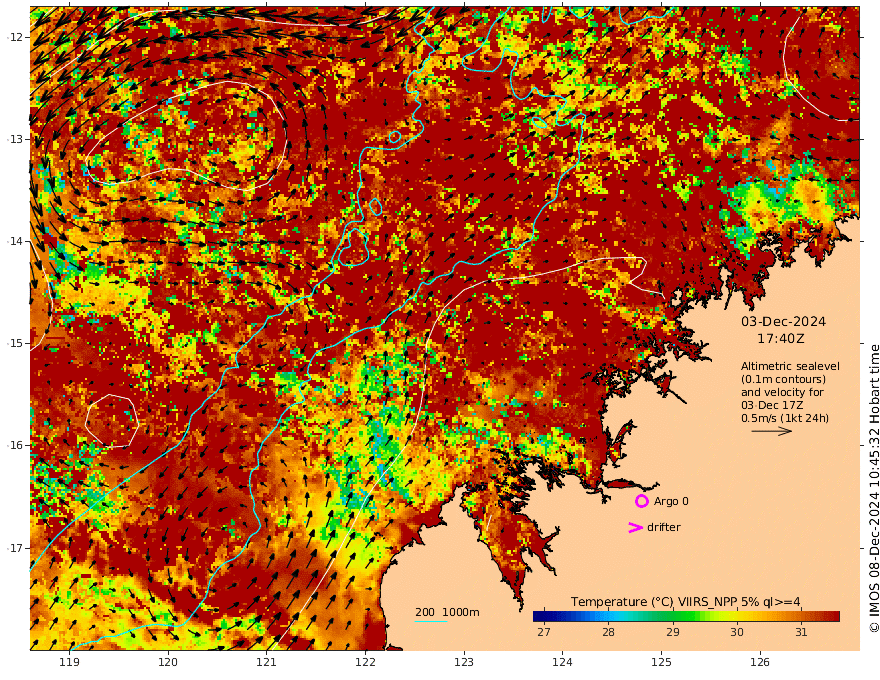Click the magenta drifter arrow legend marker
880x680 pixels.
(635, 527)
